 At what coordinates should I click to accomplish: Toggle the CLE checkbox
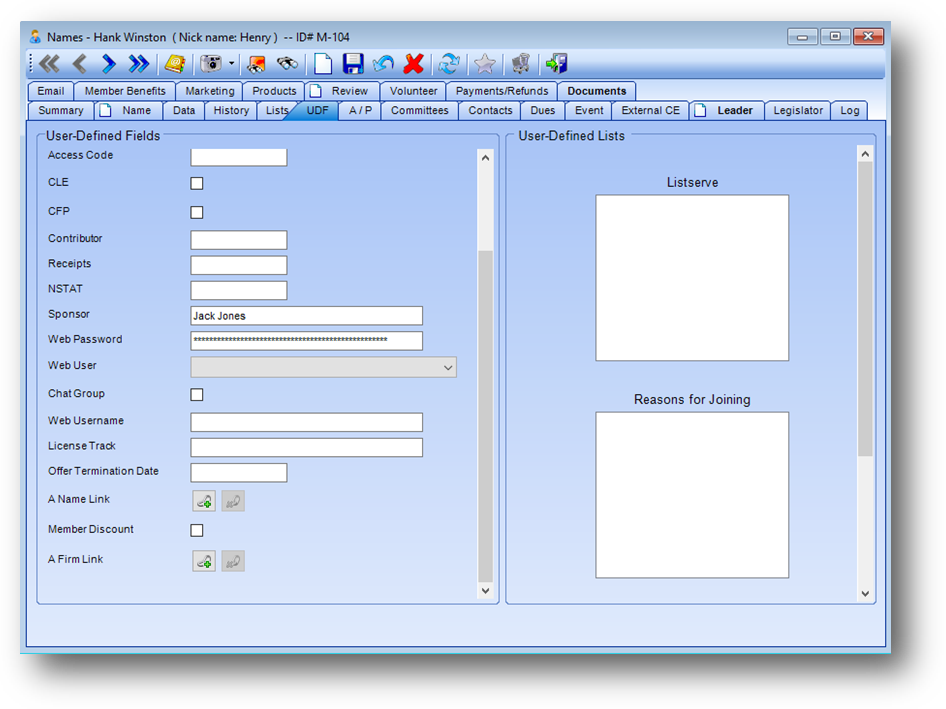point(197,183)
